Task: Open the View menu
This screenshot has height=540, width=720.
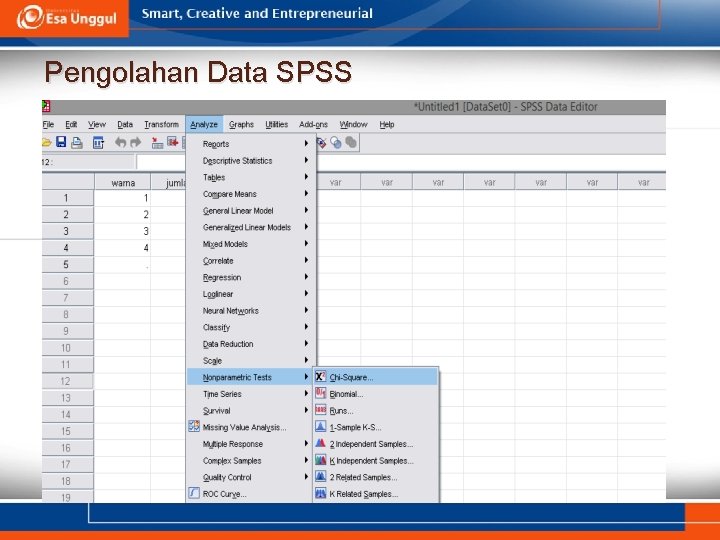Action: pyautogui.click(x=97, y=124)
